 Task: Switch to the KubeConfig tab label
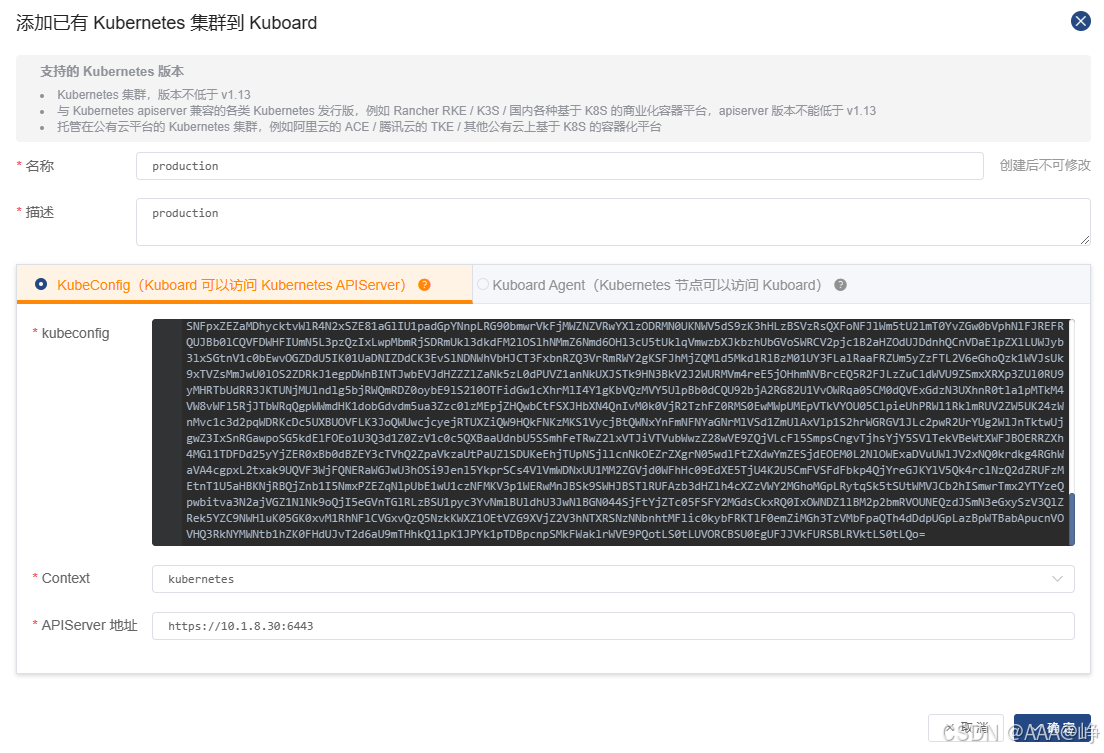coord(232,285)
